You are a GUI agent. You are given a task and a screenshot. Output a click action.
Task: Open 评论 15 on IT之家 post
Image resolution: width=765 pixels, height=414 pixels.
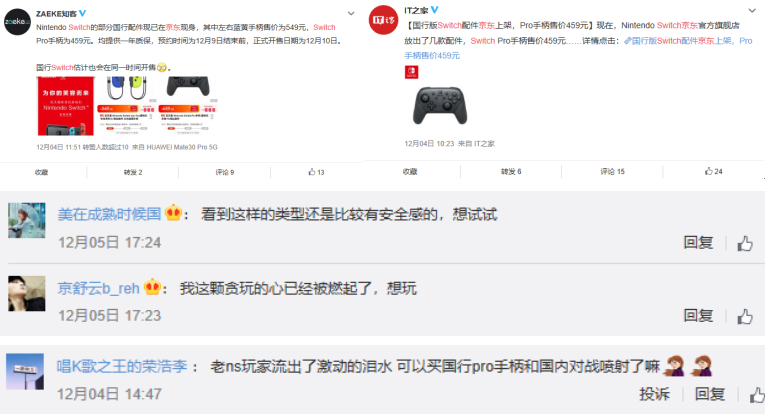612,172
